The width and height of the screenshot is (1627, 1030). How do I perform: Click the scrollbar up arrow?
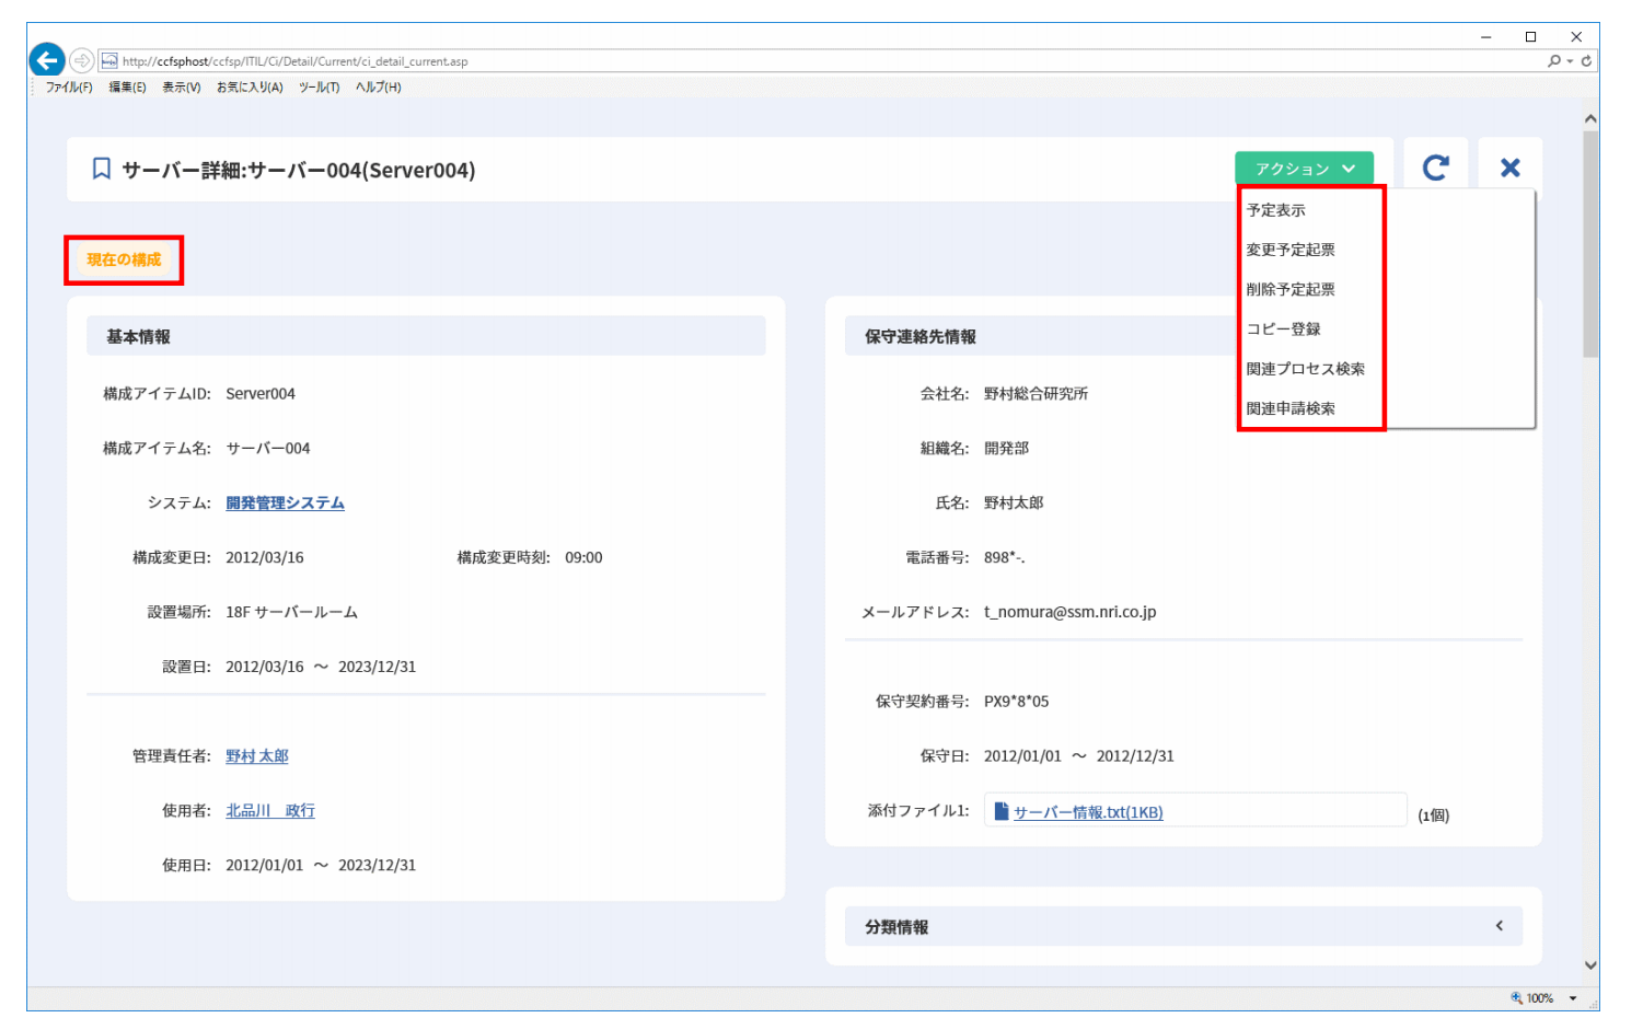click(1590, 118)
